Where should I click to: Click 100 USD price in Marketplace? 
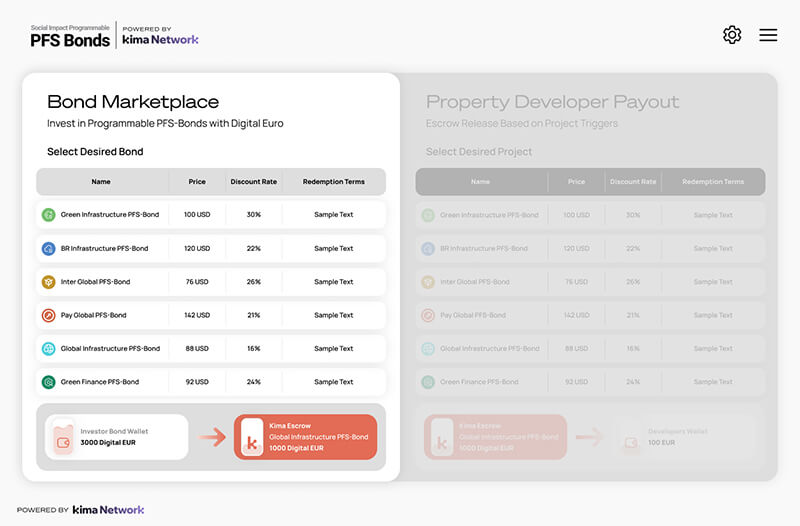tap(197, 215)
